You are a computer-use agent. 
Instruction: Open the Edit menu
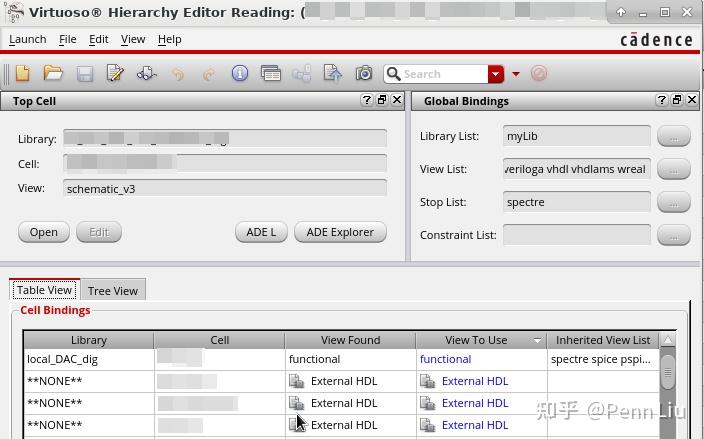click(98, 40)
